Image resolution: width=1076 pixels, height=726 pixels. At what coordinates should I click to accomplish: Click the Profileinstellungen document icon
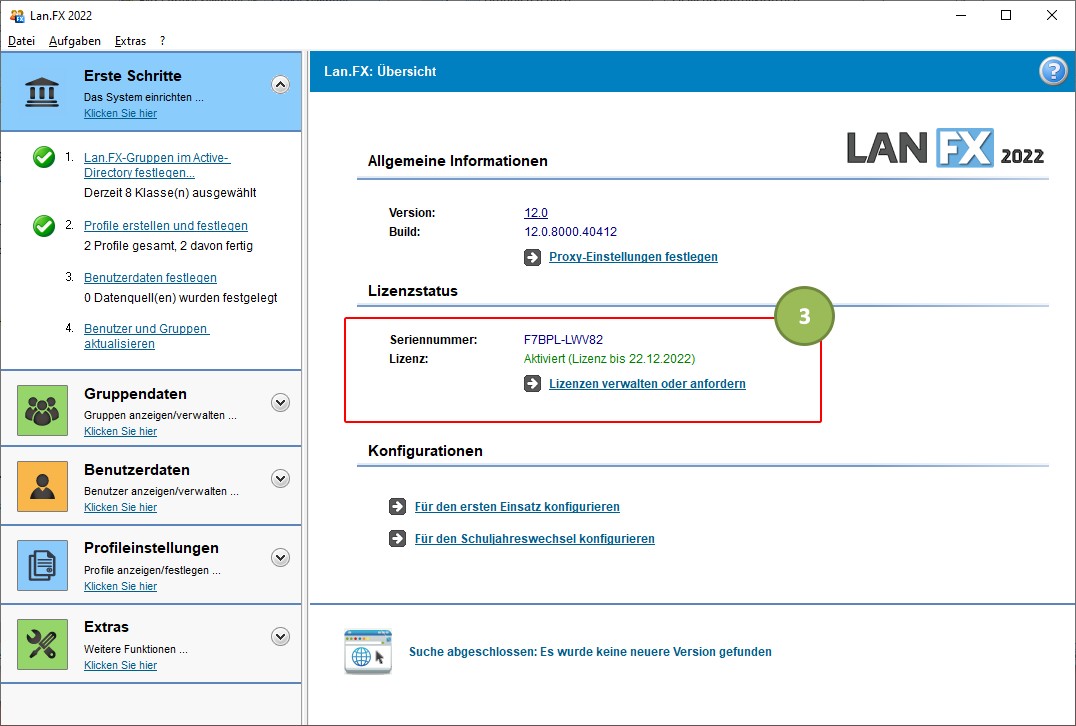pos(43,565)
